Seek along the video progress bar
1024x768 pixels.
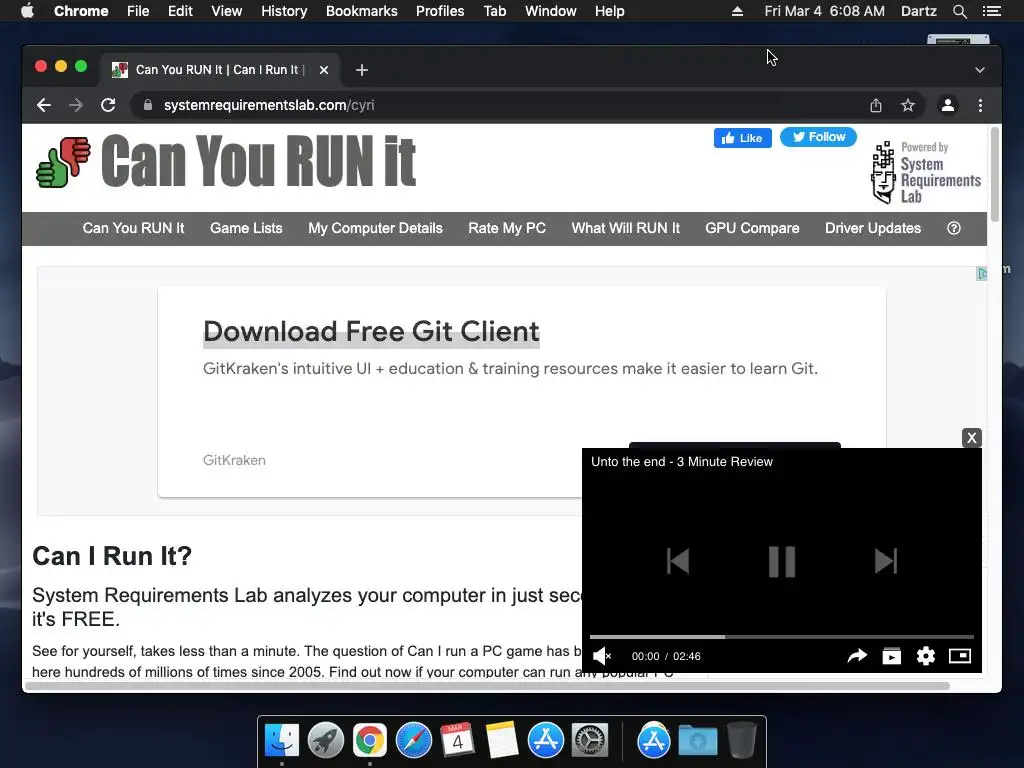782,637
